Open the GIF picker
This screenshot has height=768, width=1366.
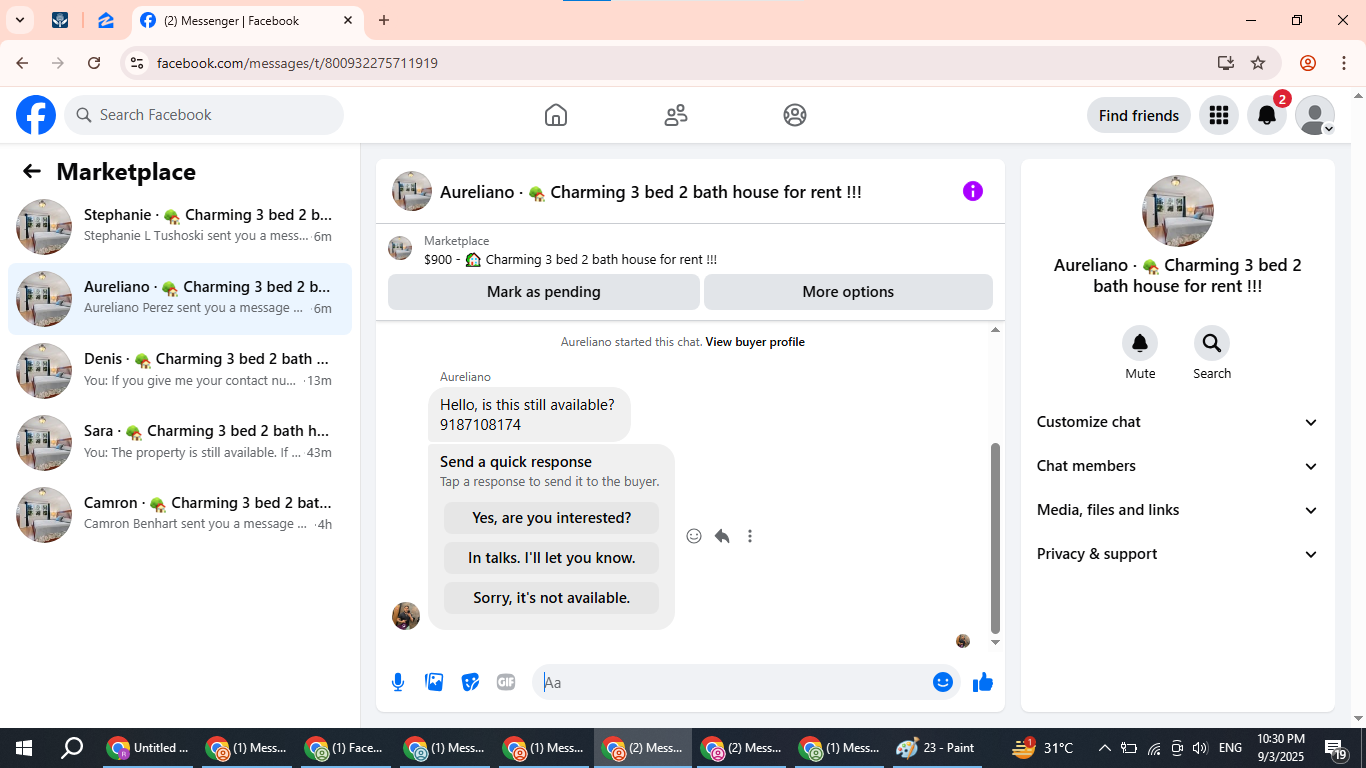coord(506,682)
